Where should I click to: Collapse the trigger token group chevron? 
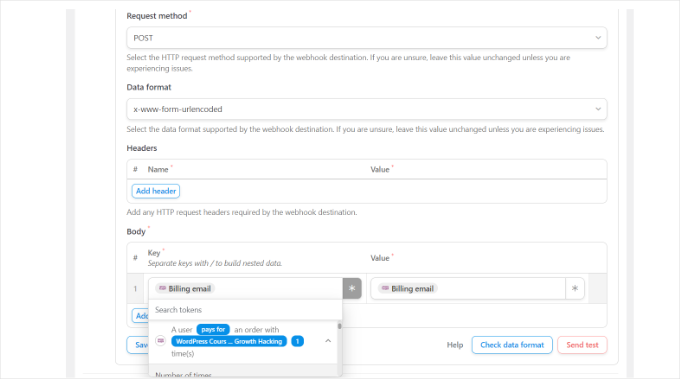pos(328,341)
